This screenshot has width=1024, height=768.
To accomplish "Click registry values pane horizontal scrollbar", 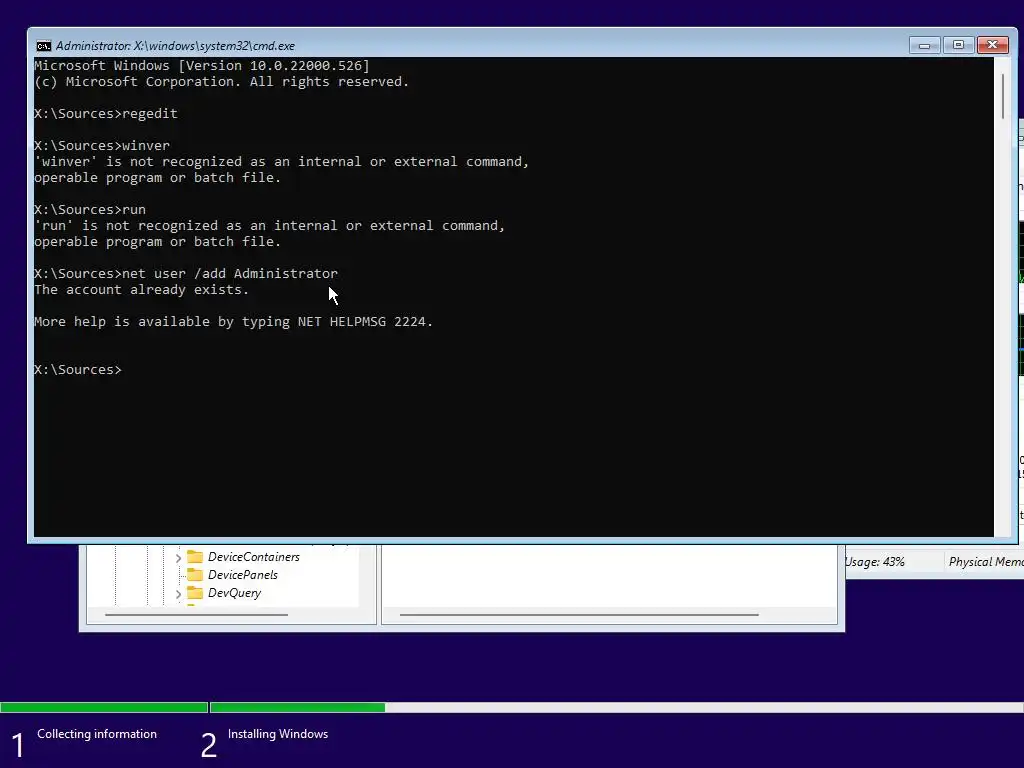I will tap(579, 615).
